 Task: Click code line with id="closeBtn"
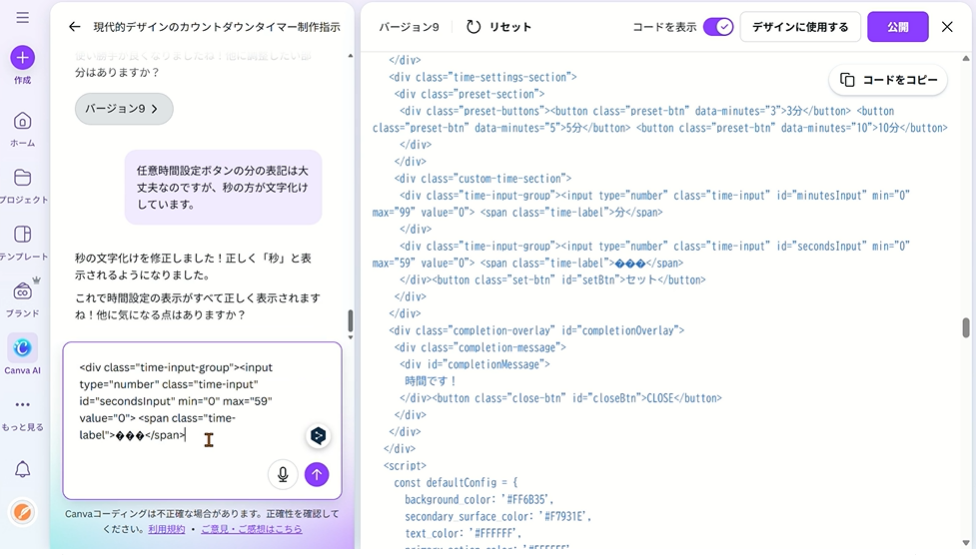click(561, 398)
